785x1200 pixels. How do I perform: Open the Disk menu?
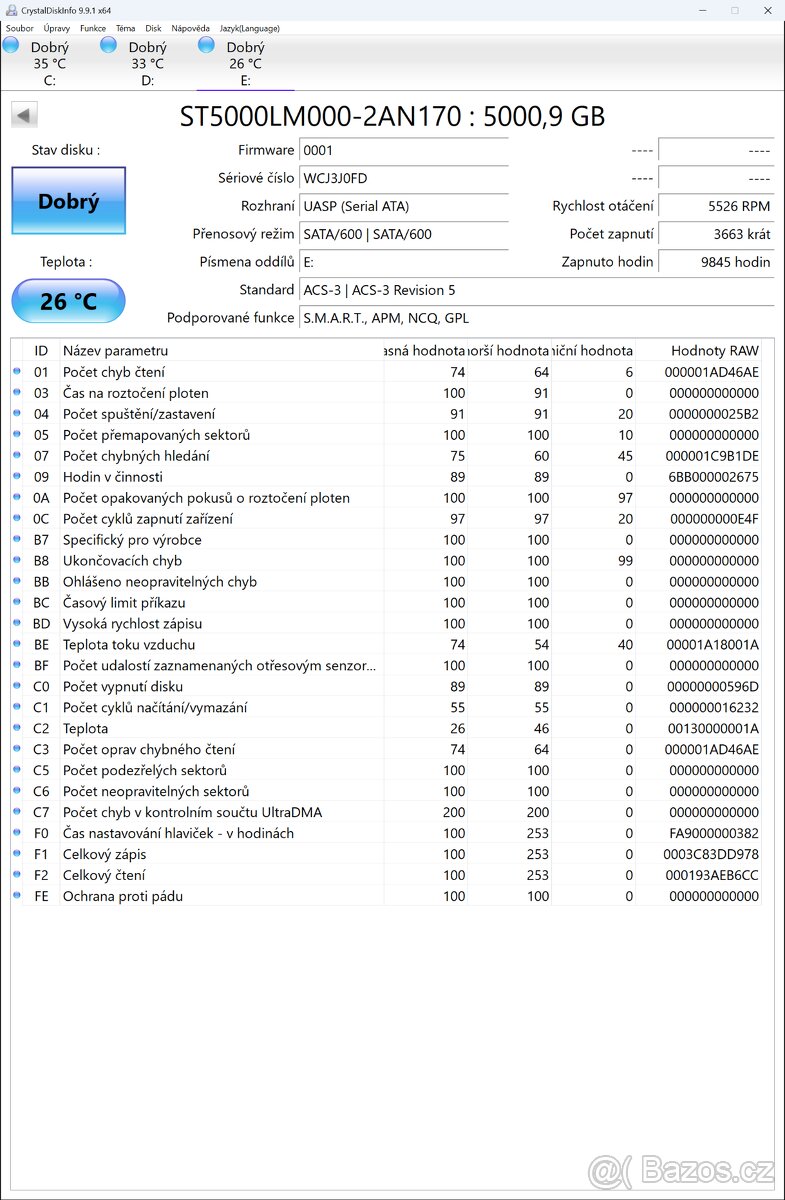tap(153, 28)
